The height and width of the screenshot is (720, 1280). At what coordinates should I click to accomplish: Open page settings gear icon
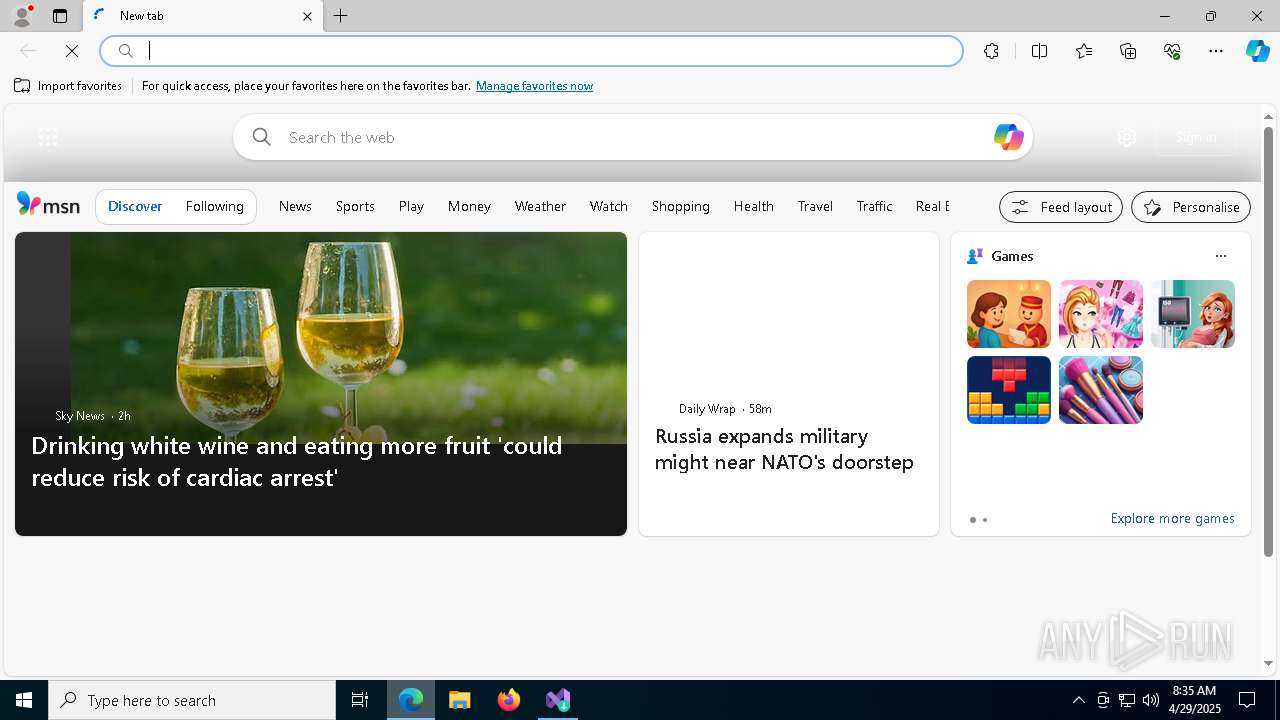pyautogui.click(x=1127, y=138)
